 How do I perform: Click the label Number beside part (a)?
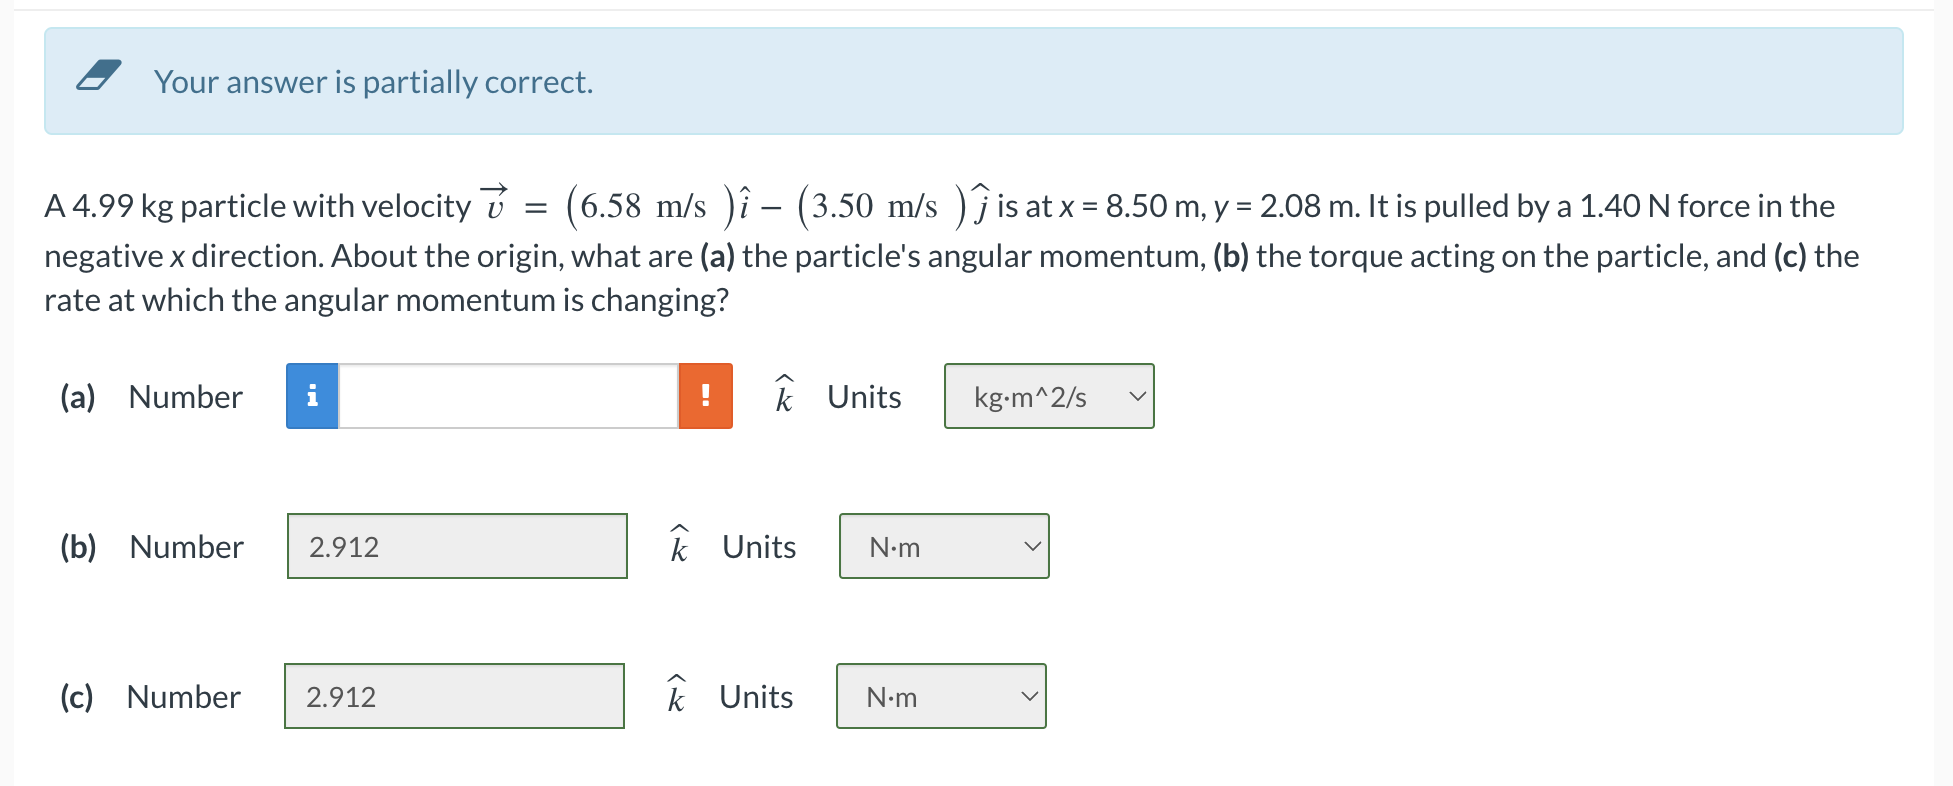(x=185, y=396)
